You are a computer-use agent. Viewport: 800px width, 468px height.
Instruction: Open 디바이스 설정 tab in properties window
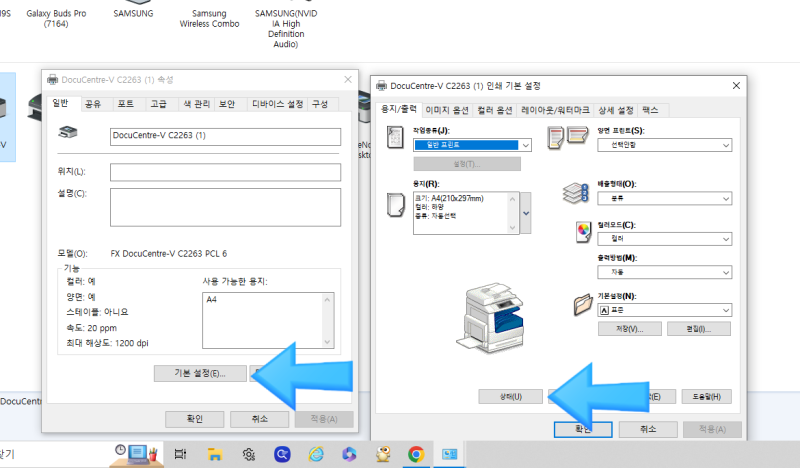click(278, 104)
